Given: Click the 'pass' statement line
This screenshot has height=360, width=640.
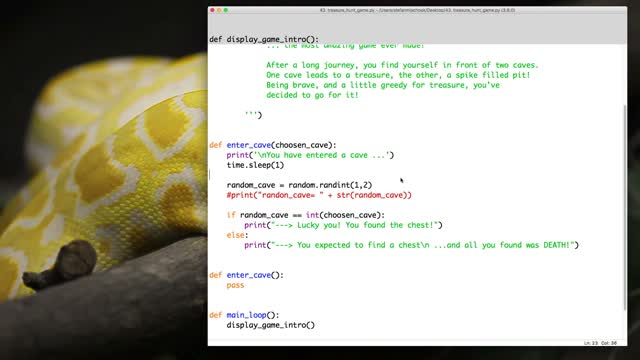Looking at the screenshot, I should coord(236,285).
